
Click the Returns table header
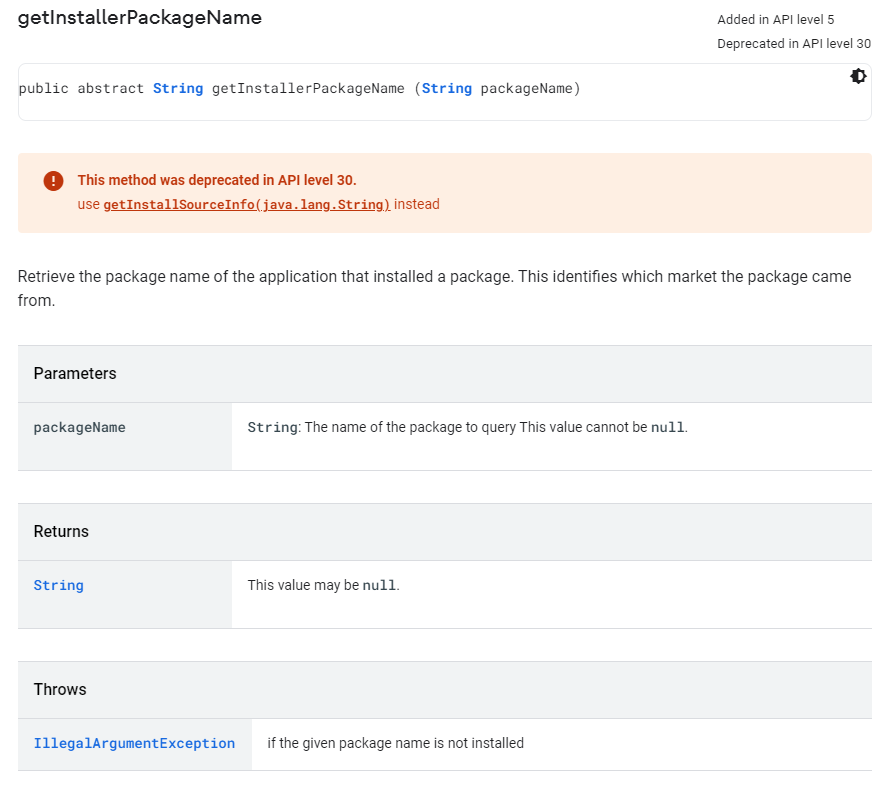61,532
